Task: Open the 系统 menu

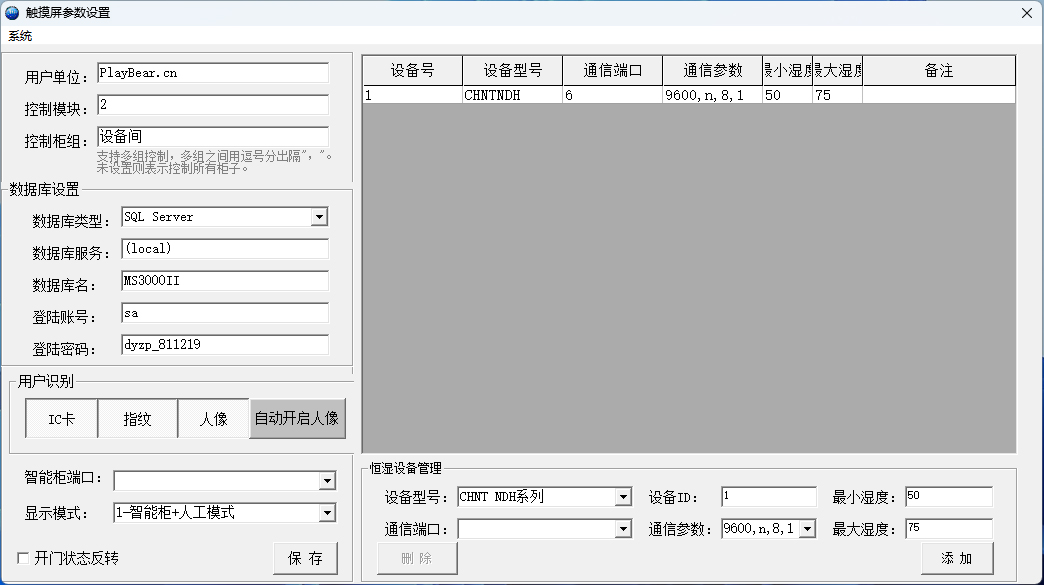Action: pos(20,36)
